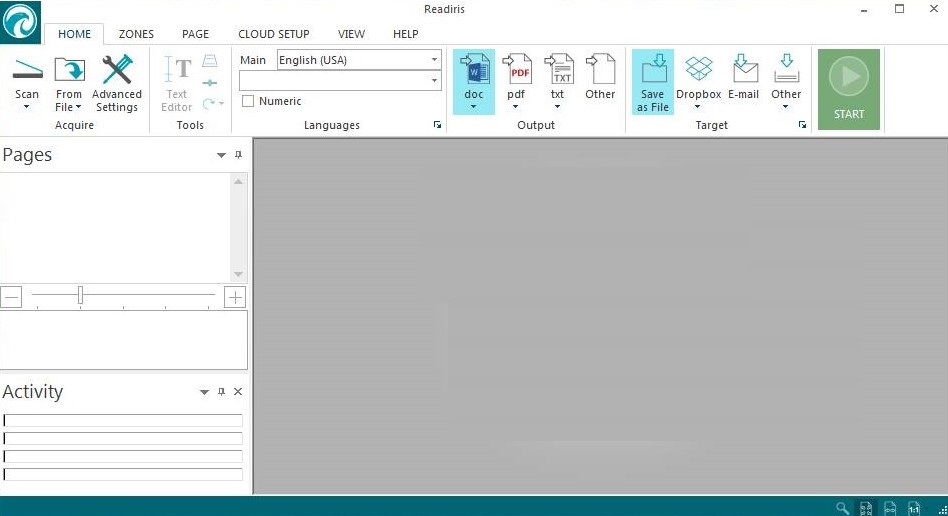Viewport: 948px width, 516px height.
Task: Pin the Activity panel
Action: 221,392
